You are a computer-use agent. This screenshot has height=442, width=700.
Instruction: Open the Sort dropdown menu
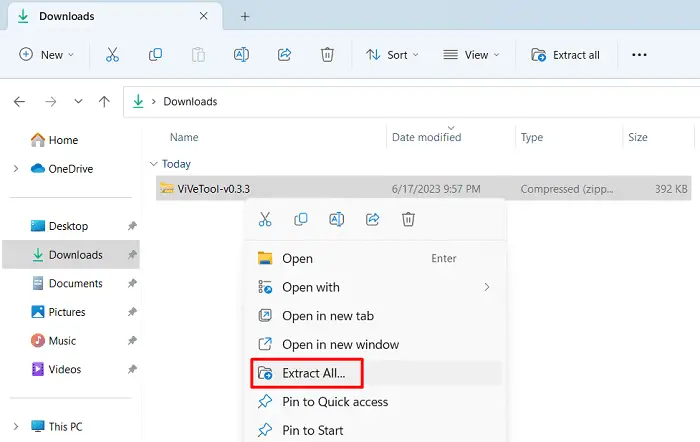click(392, 55)
